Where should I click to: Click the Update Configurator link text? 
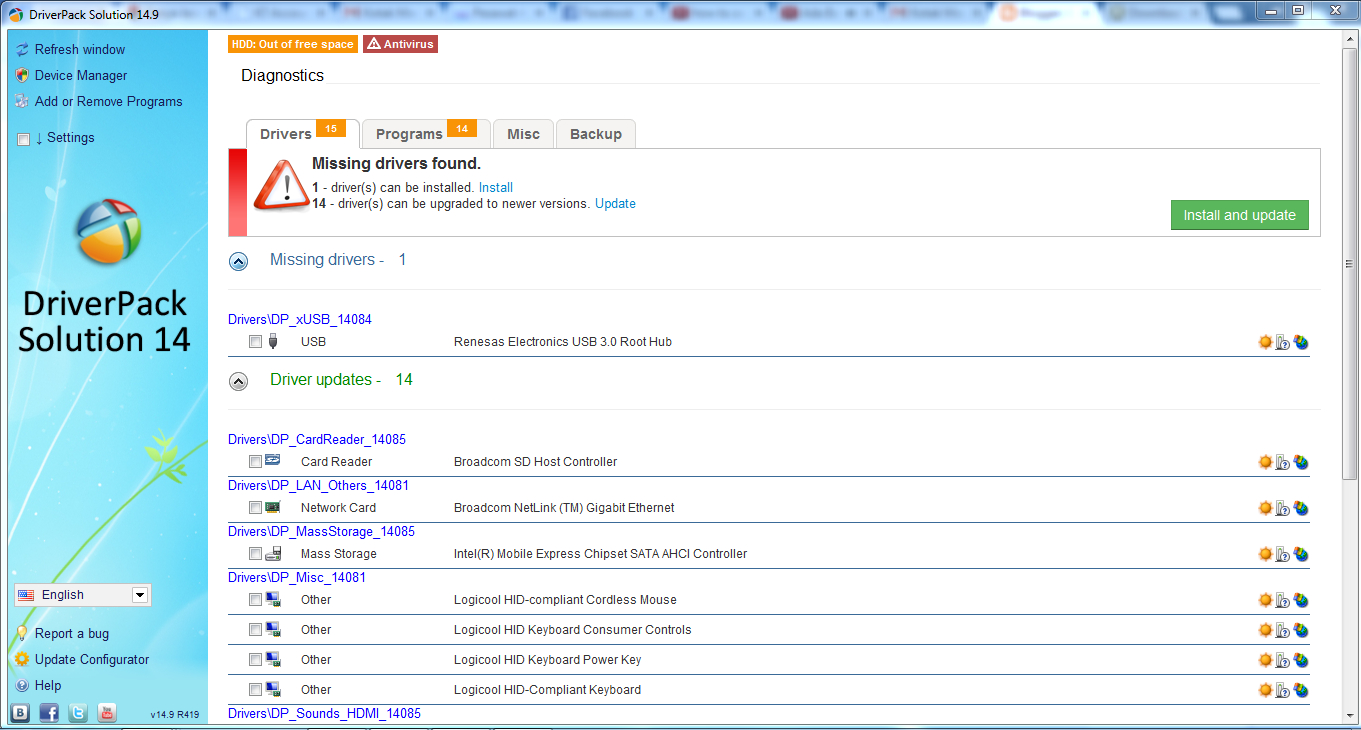[x=92, y=660]
